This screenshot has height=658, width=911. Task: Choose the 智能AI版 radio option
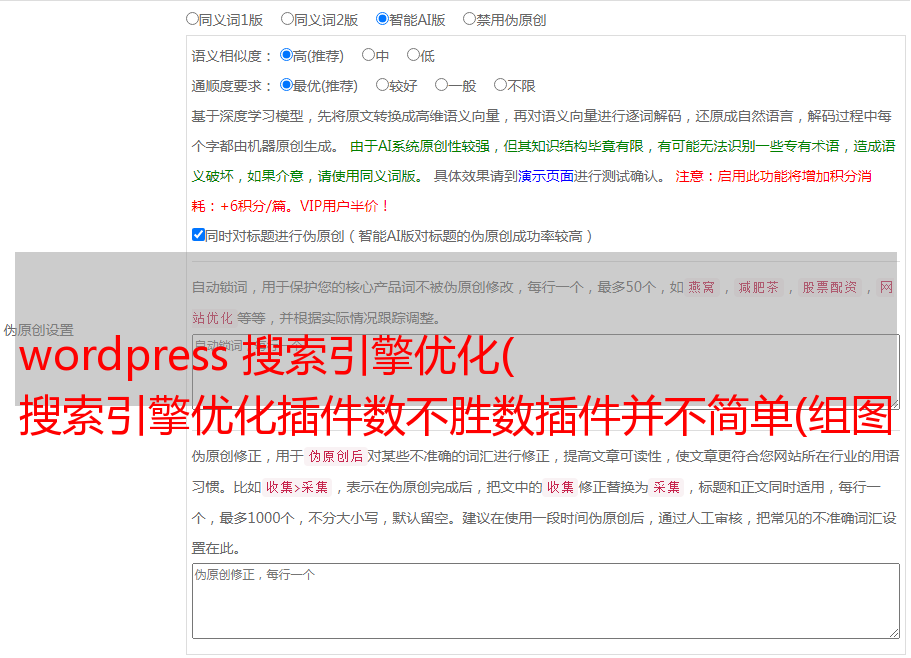(382, 19)
